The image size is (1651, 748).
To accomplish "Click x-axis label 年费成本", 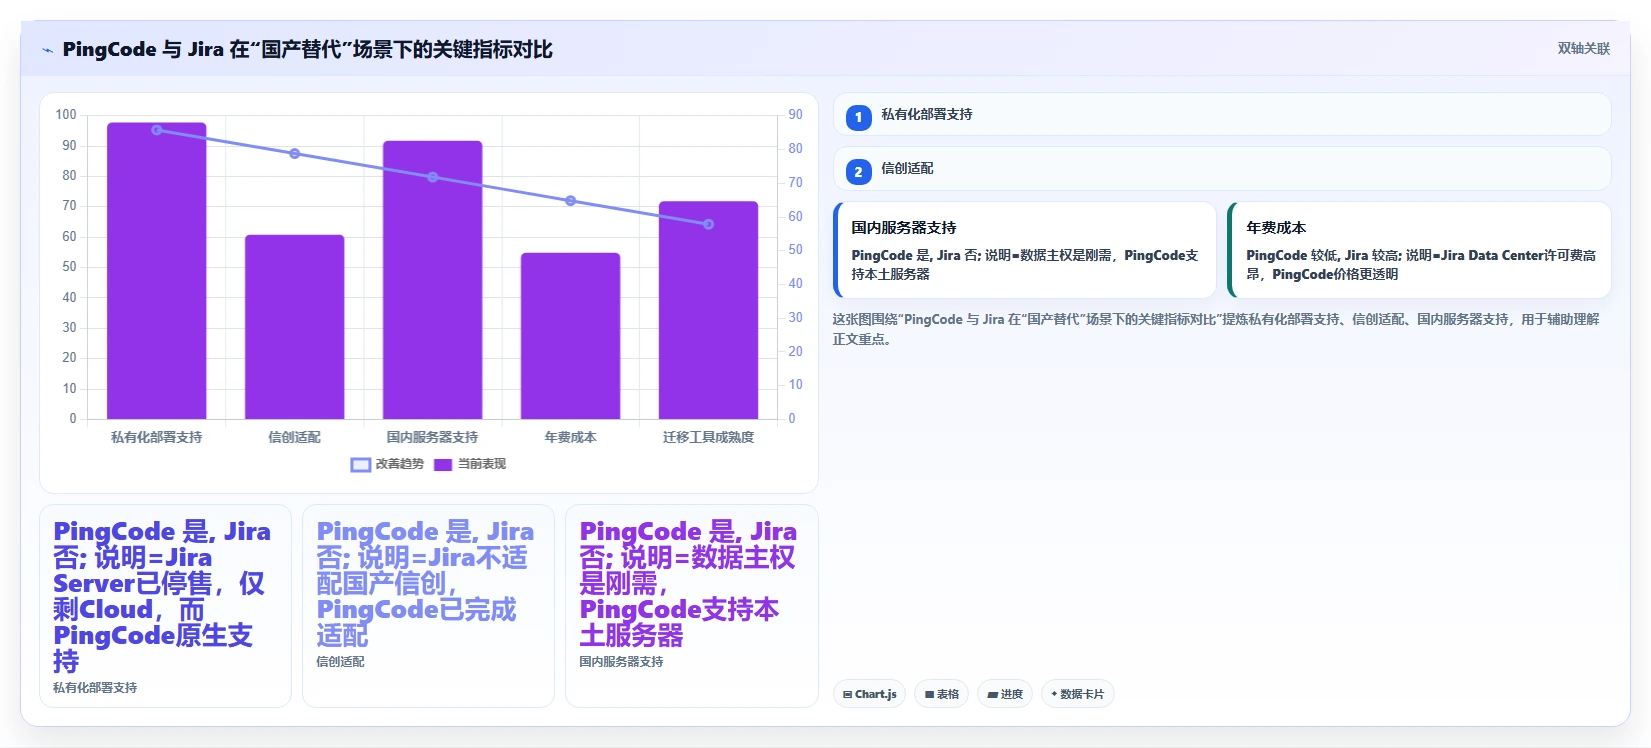I will point(570,437).
